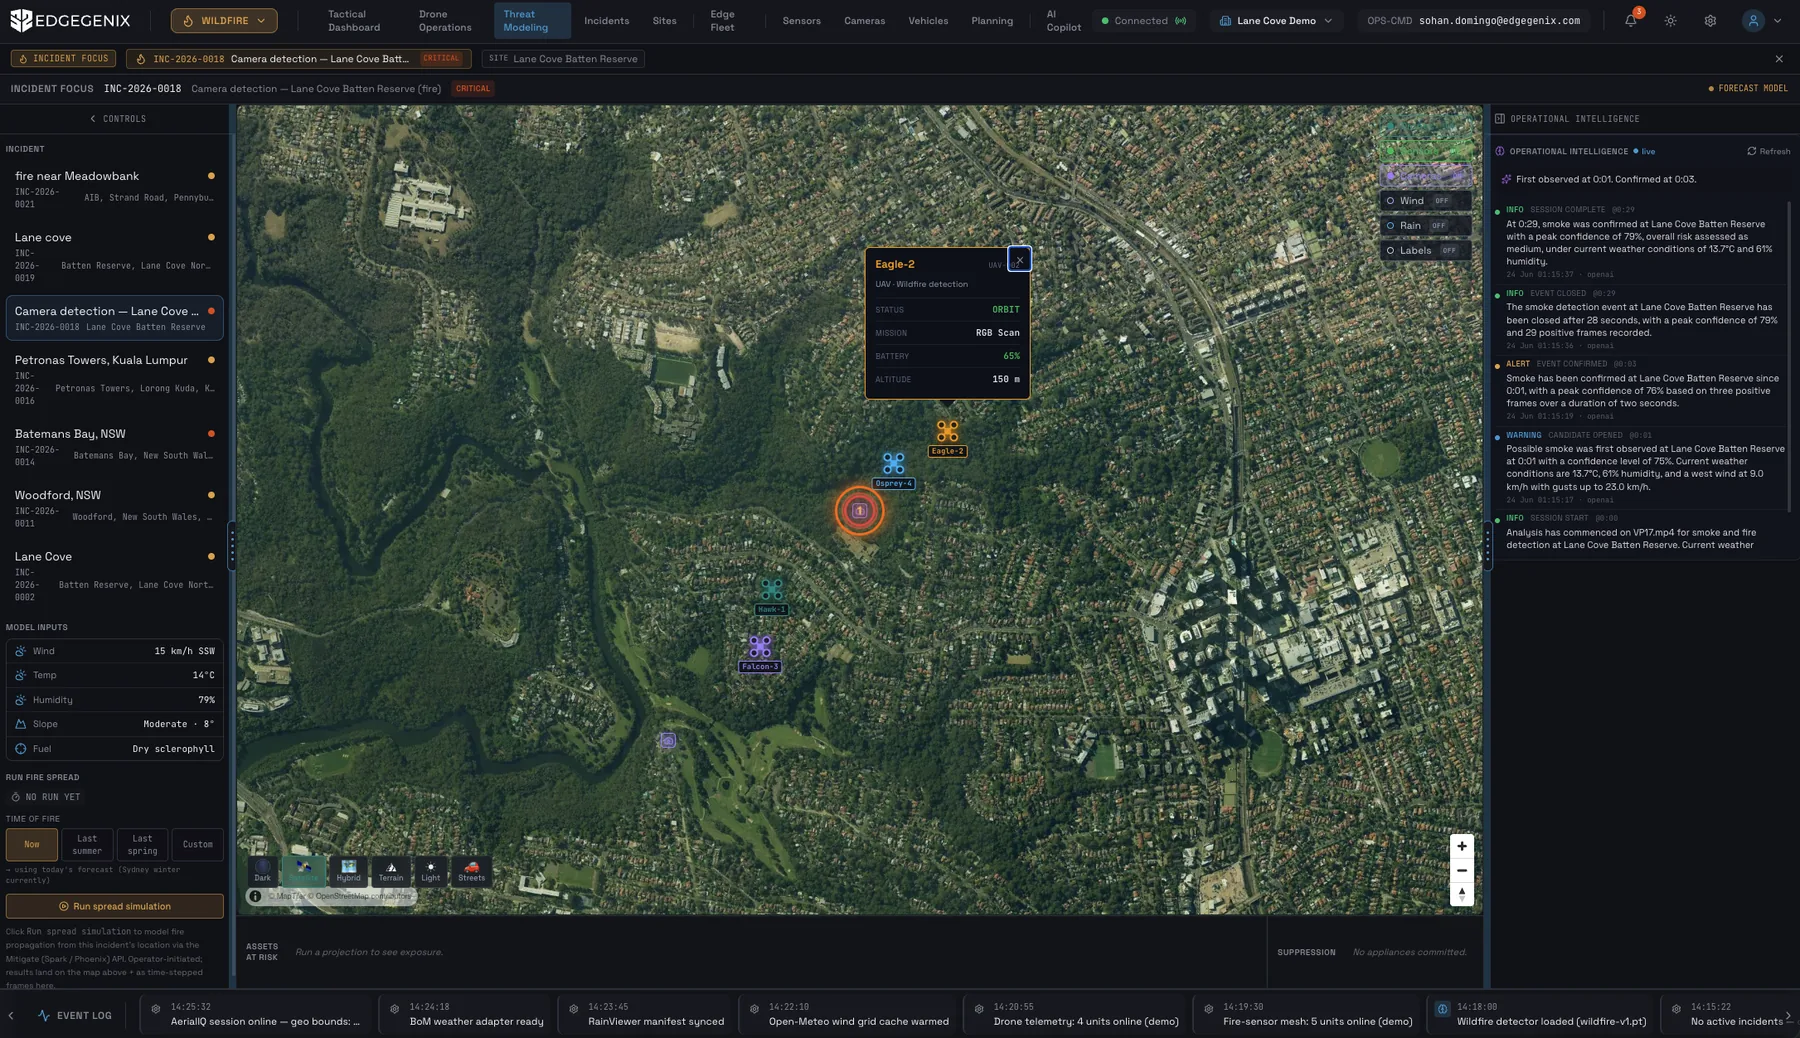Zoom in on the map

1462,847
